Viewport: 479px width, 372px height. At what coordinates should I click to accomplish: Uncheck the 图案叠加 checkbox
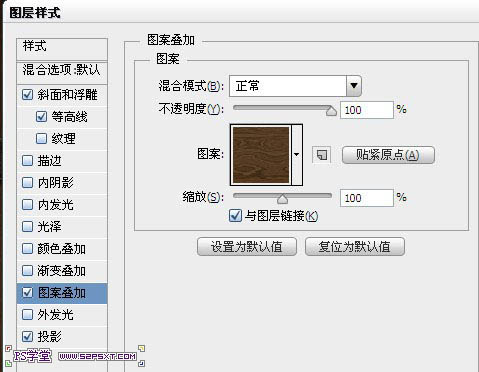pyautogui.click(x=27, y=293)
